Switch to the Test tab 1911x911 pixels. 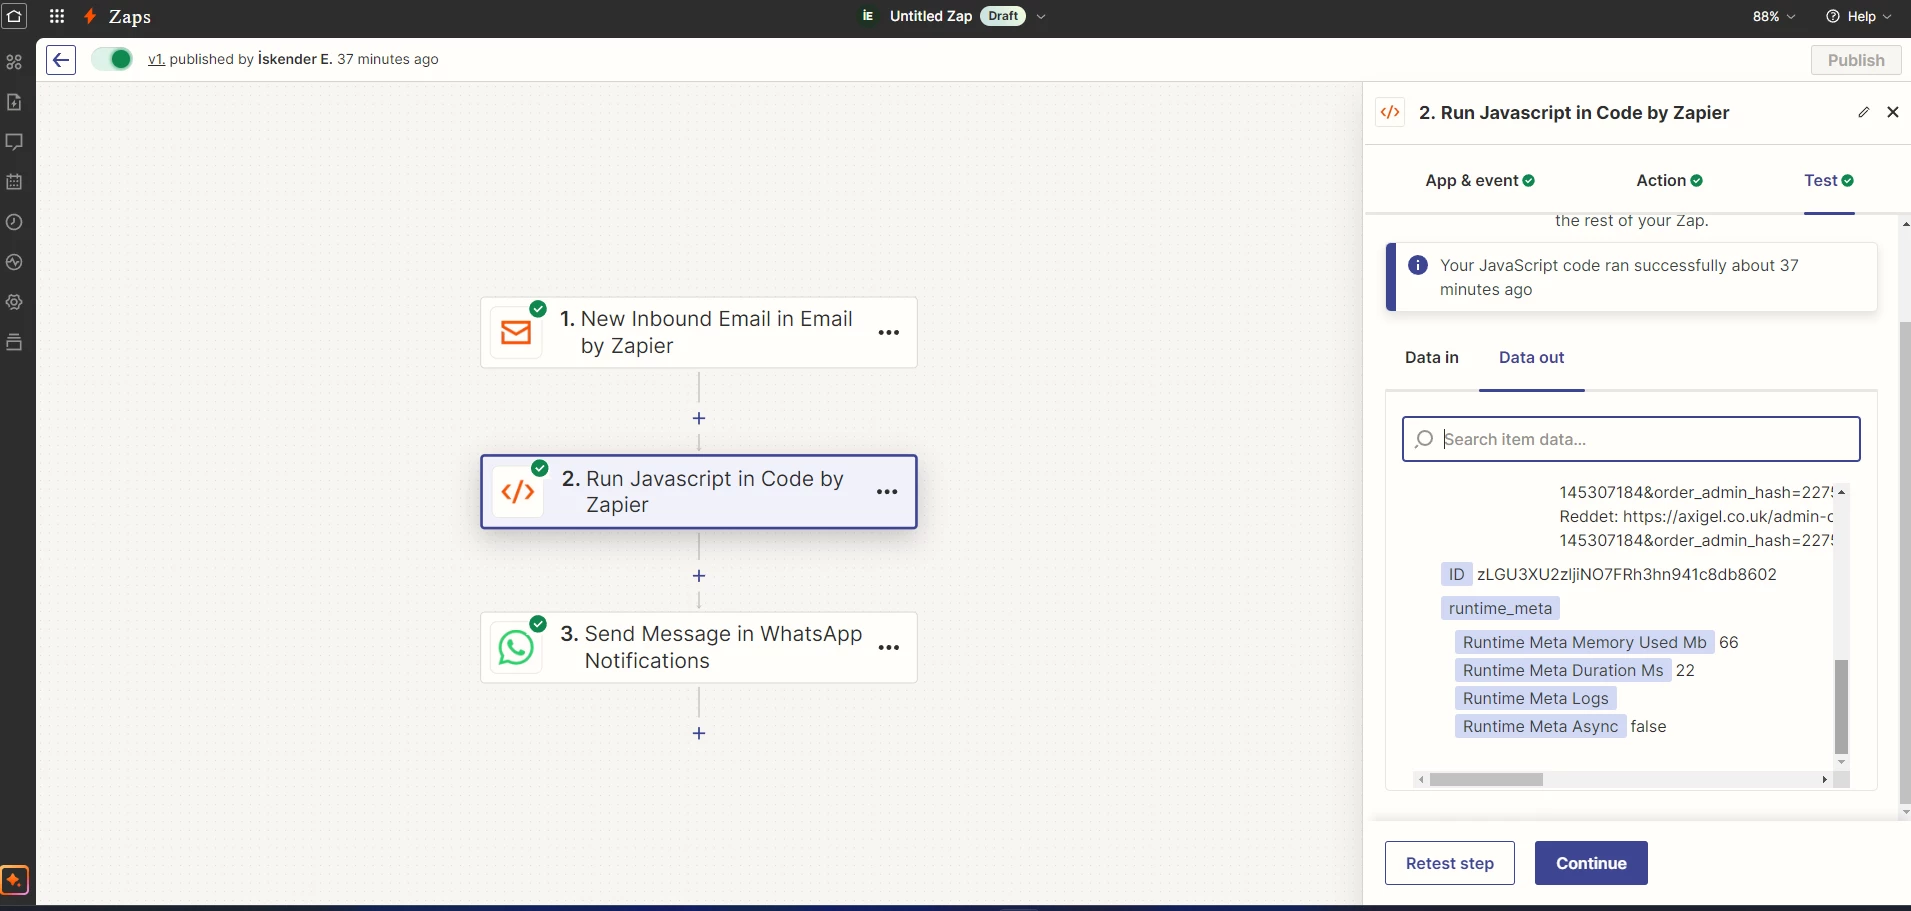(x=1829, y=181)
